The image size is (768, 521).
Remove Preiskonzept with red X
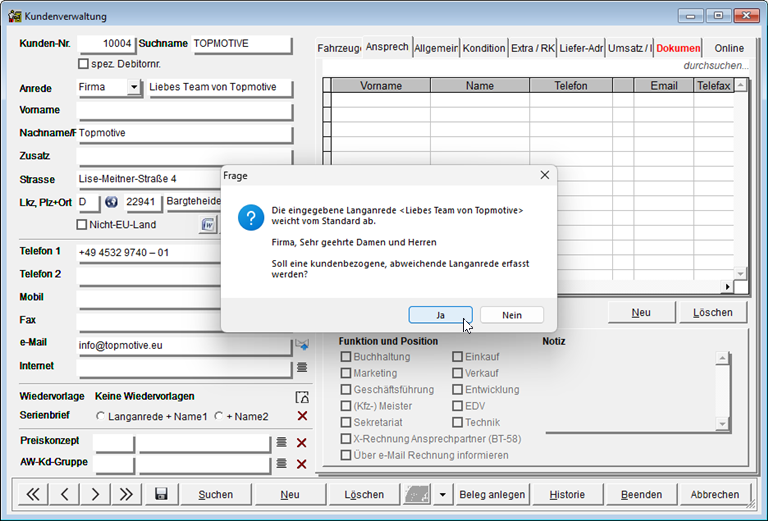(x=302, y=443)
